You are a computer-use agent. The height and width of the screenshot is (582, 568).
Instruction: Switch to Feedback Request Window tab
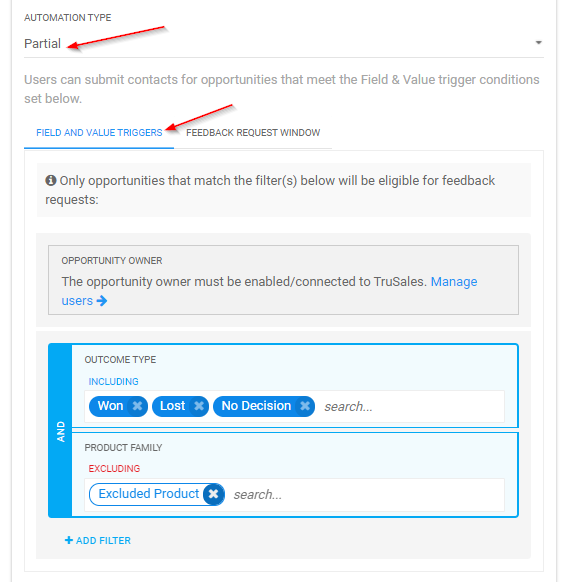(253, 133)
